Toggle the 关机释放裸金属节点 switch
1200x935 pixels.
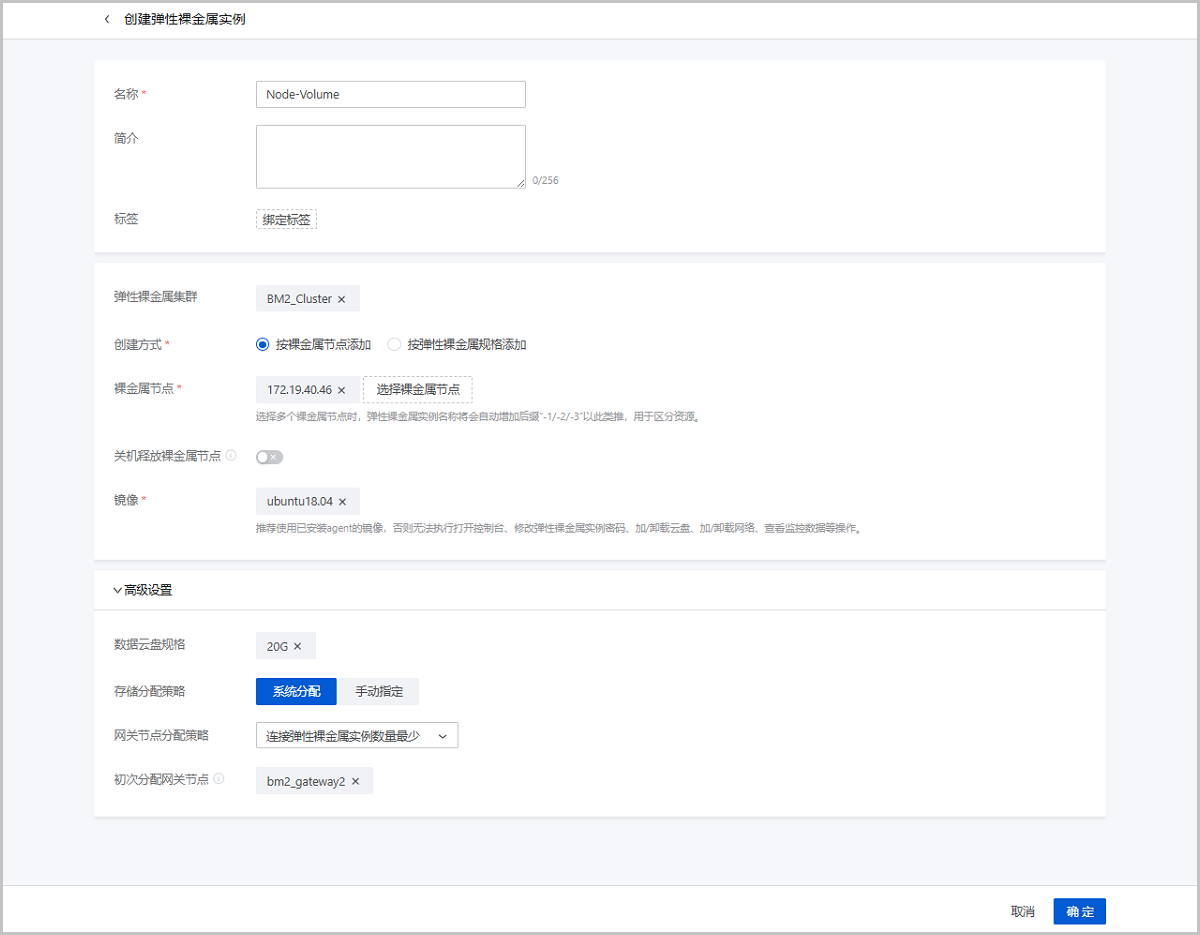point(269,457)
